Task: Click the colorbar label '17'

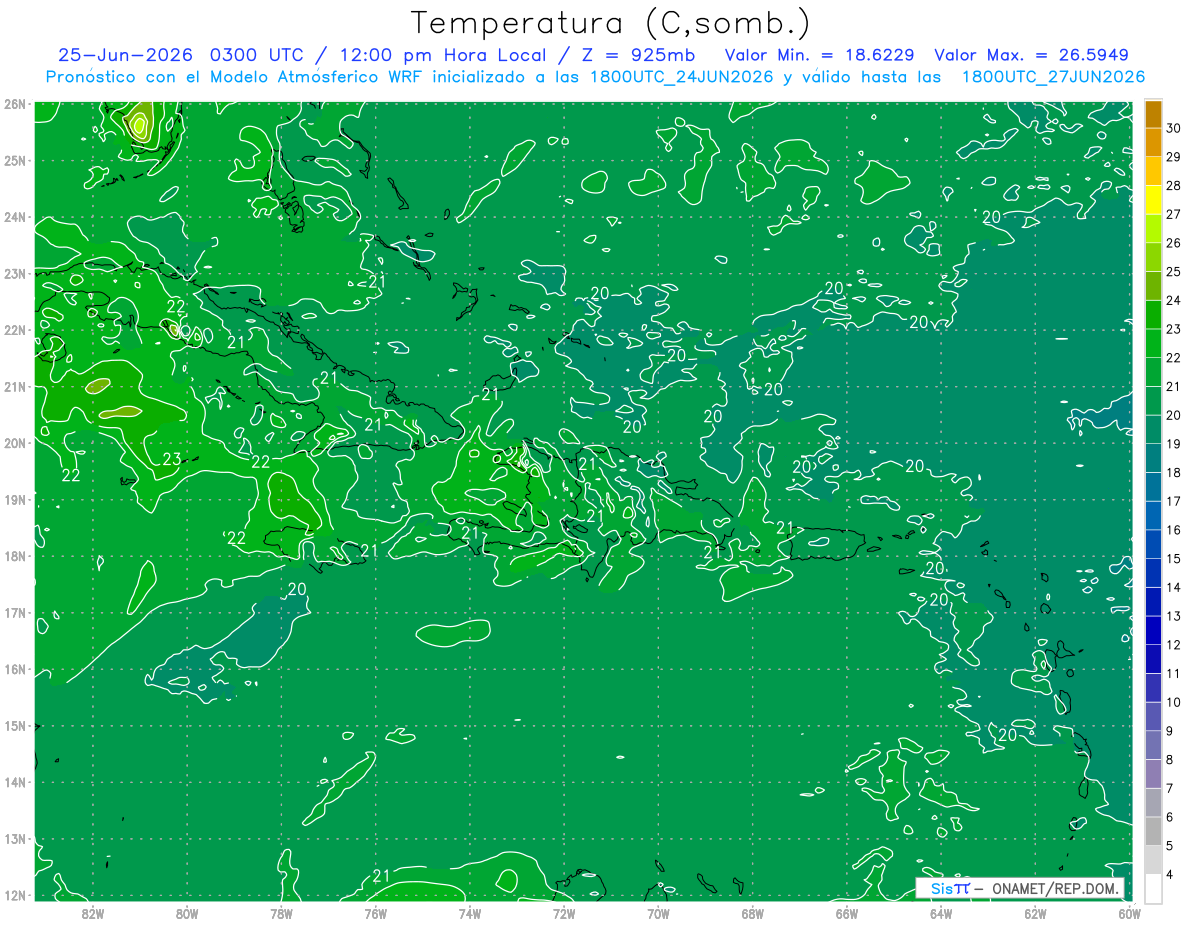Action: pyautogui.click(x=1174, y=501)
